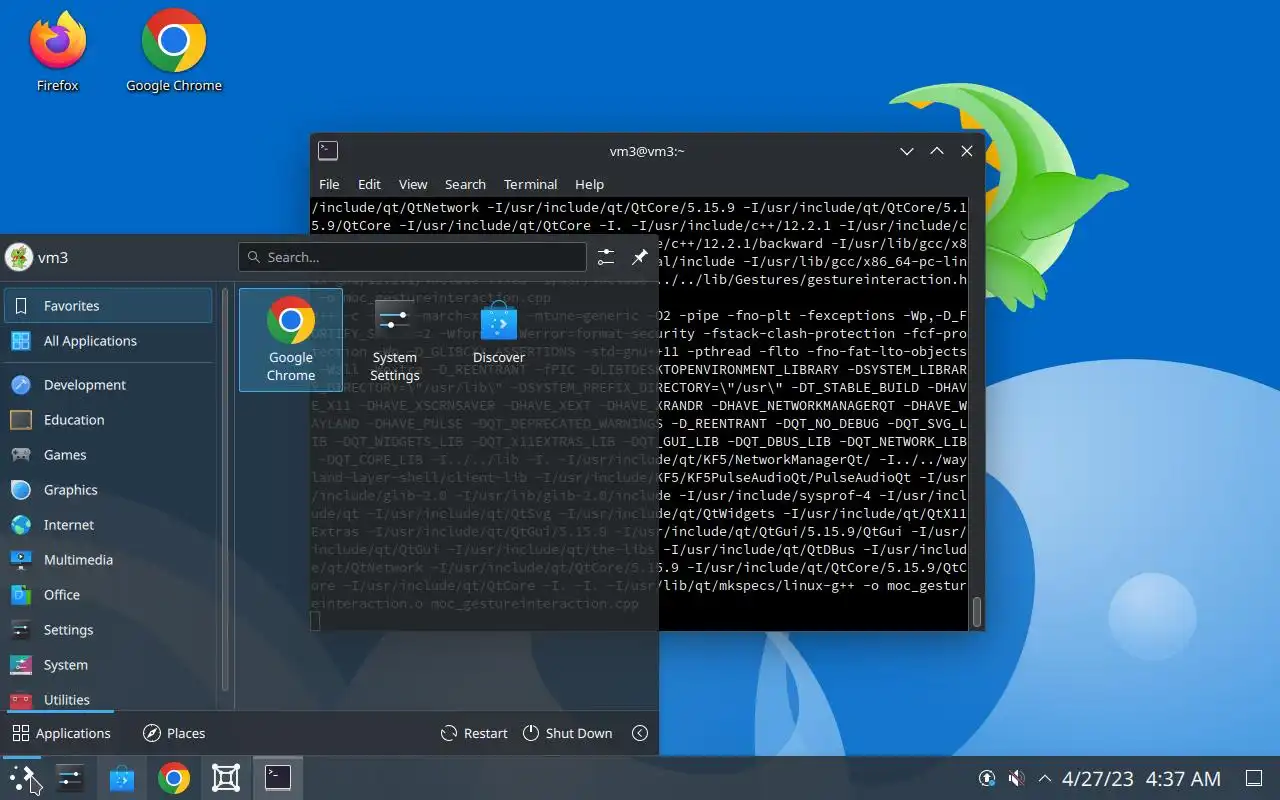Click the Restart button
The height and width of the screenshot is (800, 1280).
(474, 733)
